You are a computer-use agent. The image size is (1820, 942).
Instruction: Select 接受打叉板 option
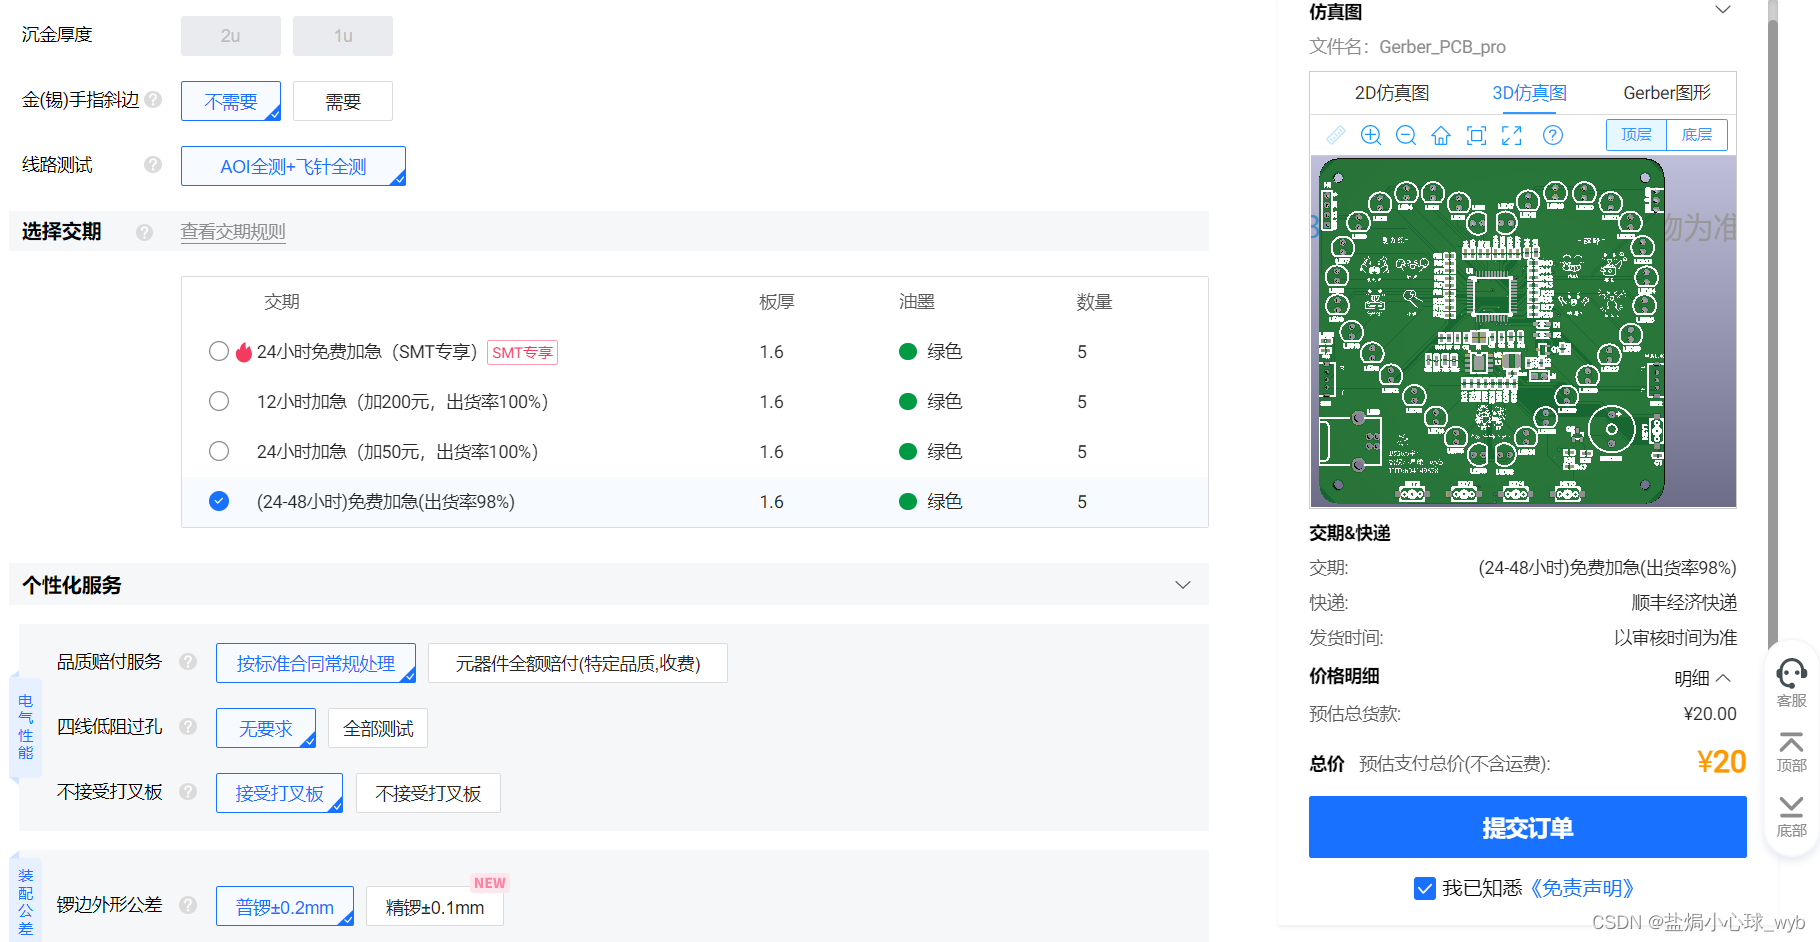pos(279,793)
